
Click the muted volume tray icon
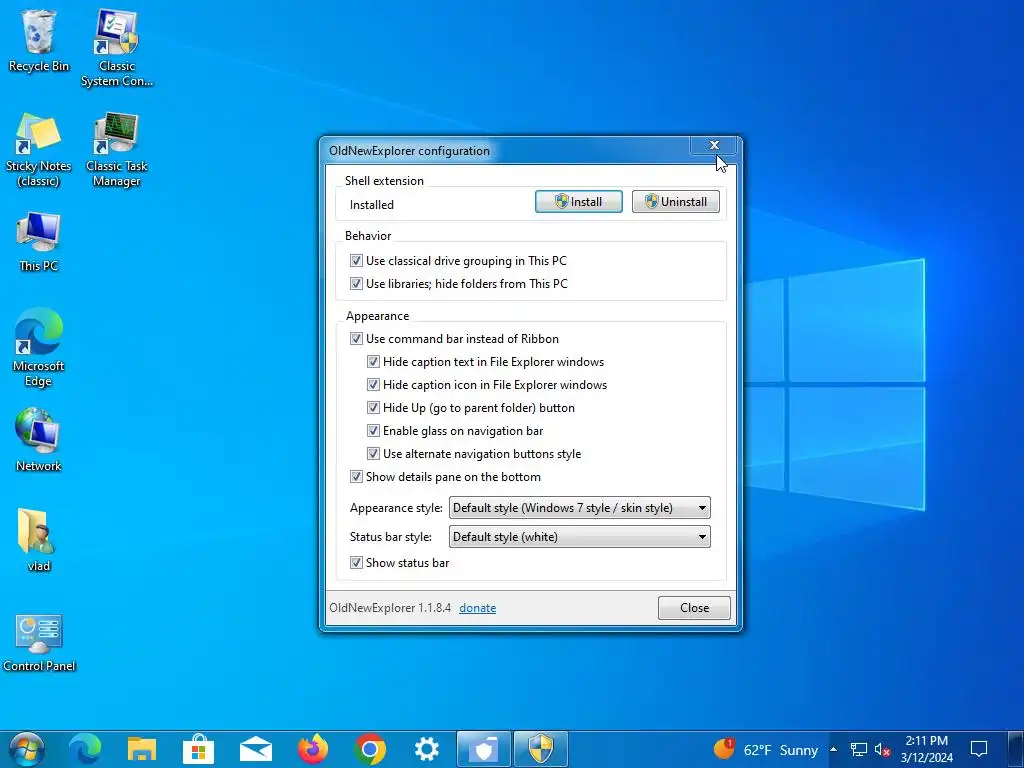883,750
